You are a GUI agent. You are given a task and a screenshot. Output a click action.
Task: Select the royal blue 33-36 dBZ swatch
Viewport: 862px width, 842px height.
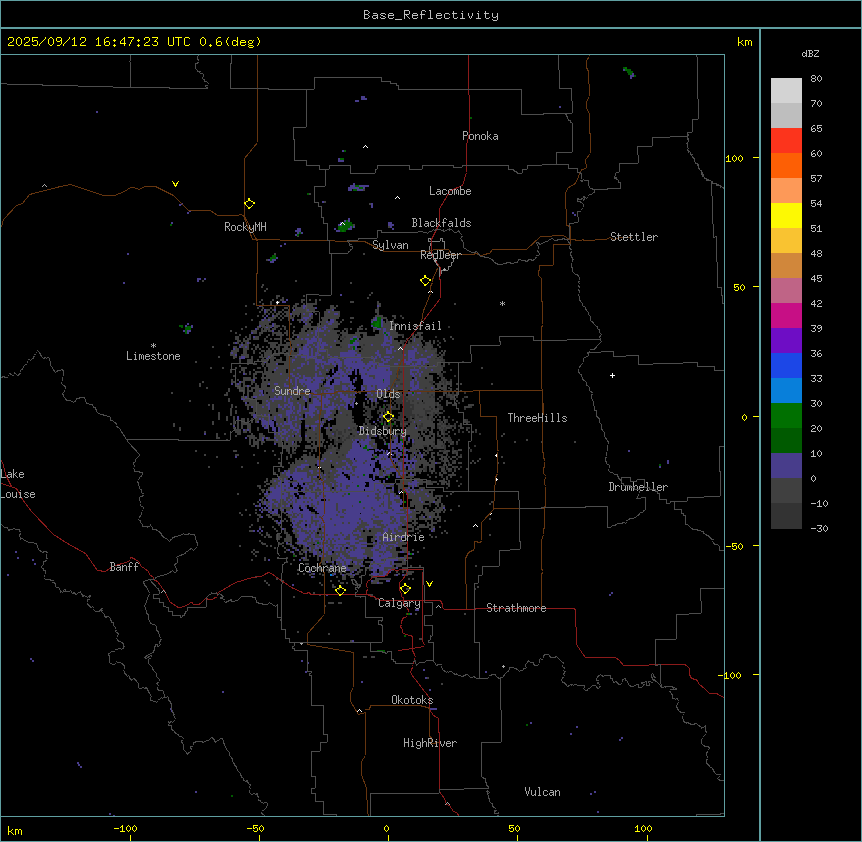(x=786, y=365)
